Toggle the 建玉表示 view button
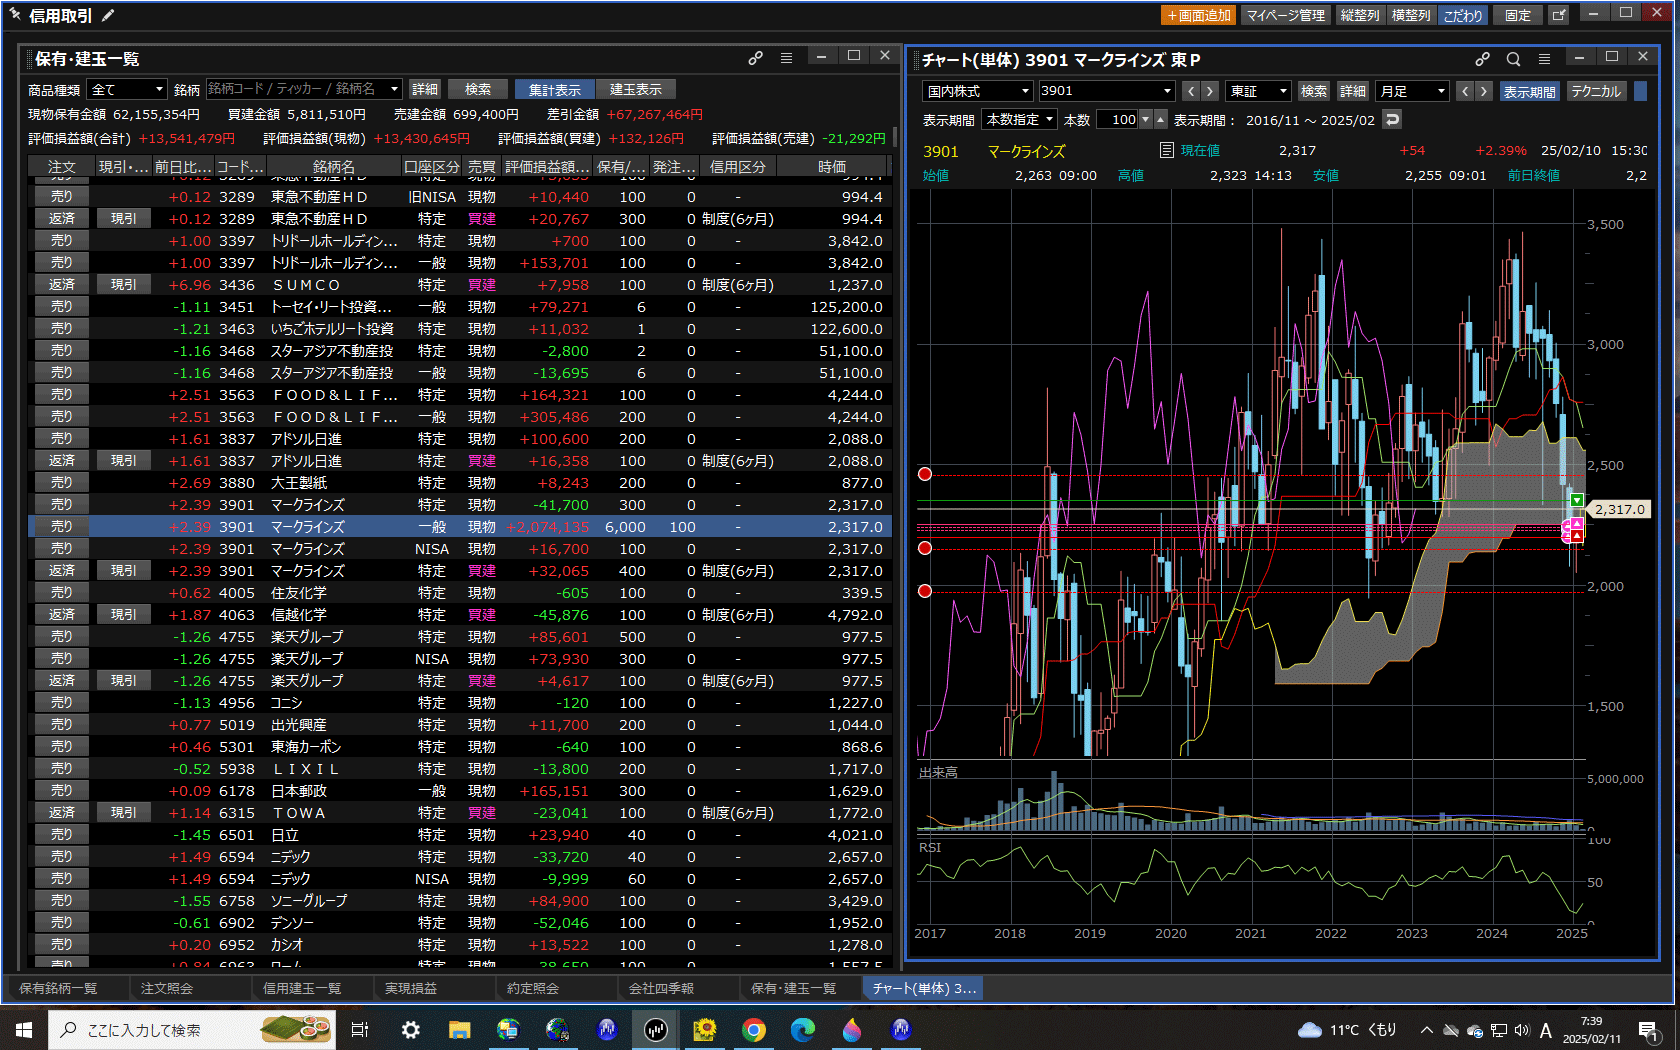Image resolution: width=1680 pixels, height=1050 pixels. [636, 90]
